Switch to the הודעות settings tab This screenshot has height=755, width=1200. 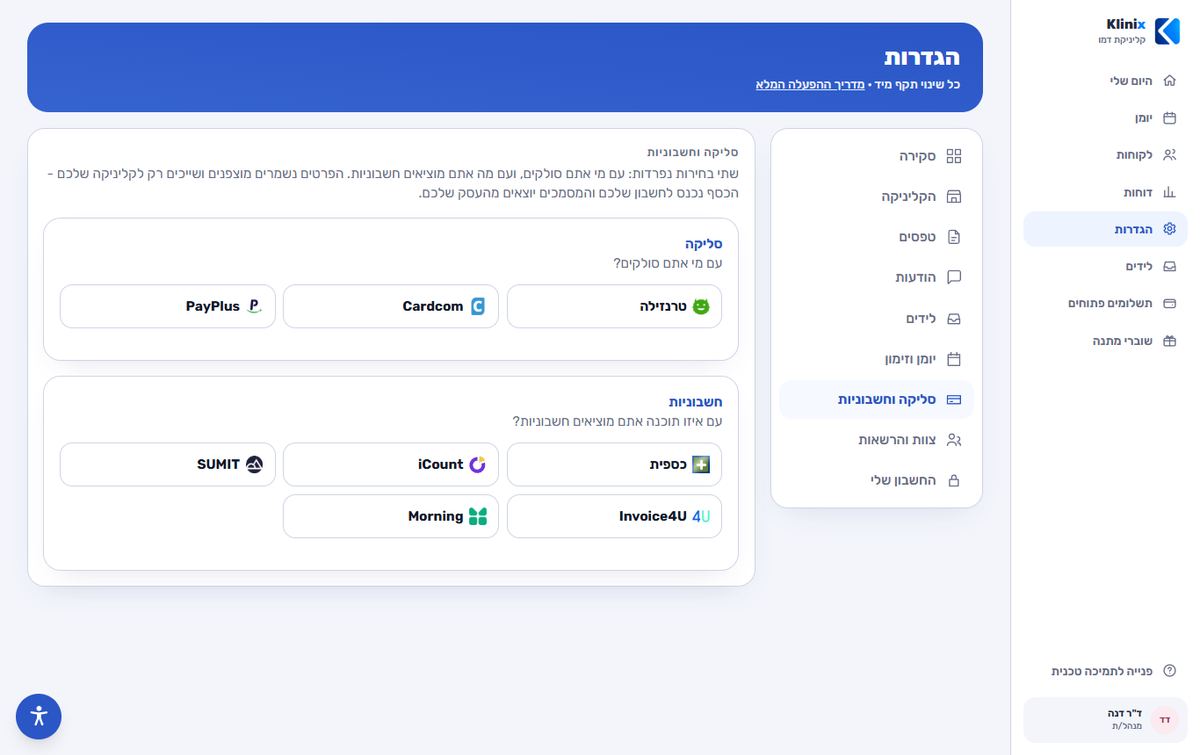876,277
